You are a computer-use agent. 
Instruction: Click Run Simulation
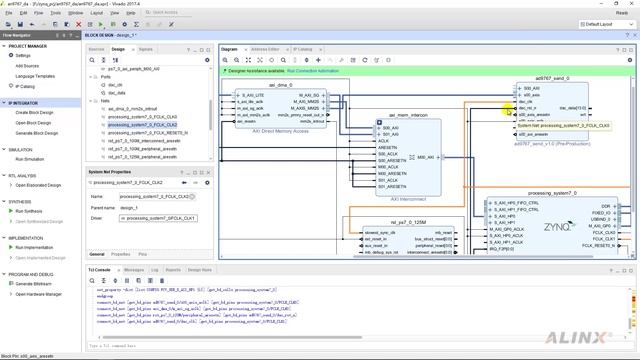point(30,159)
